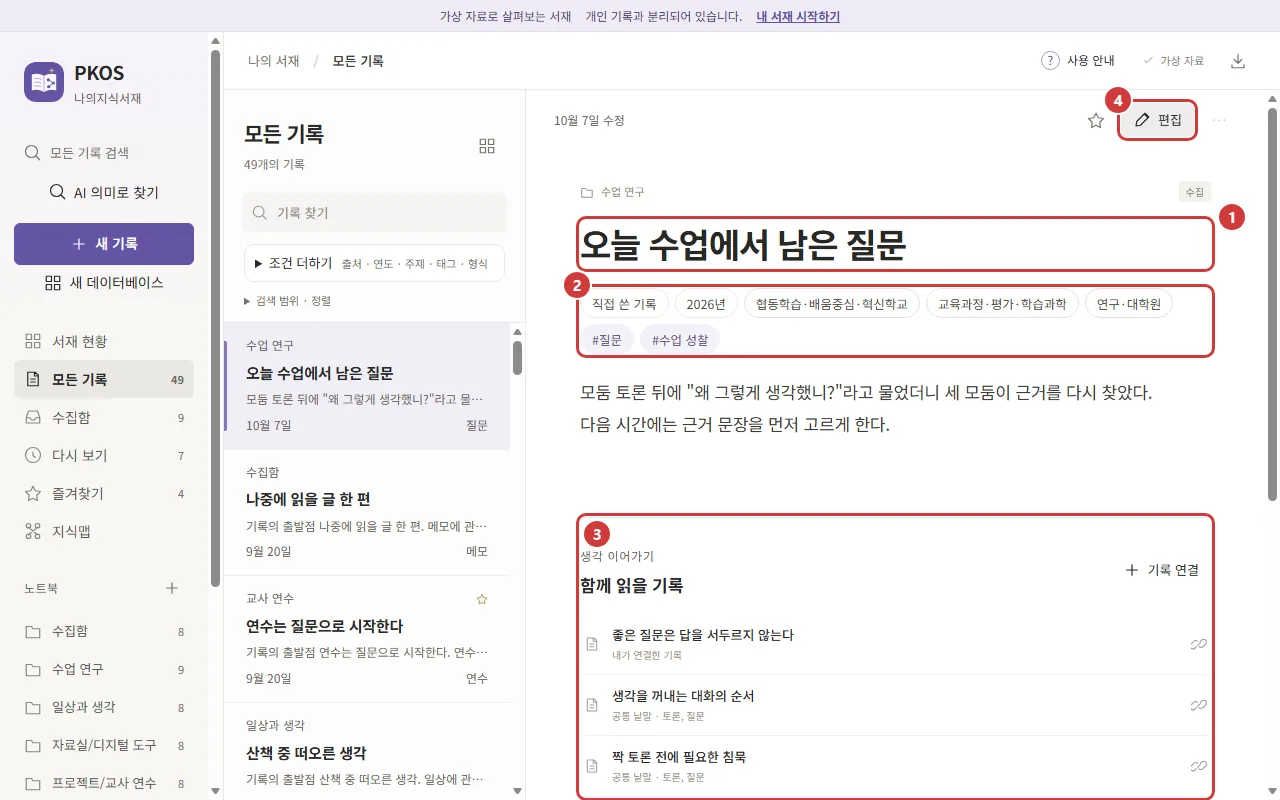The width and height of the screenshot is (1280, 800).
Task: Click 새 데이터베이스 button
Action: tap(104, 283)
